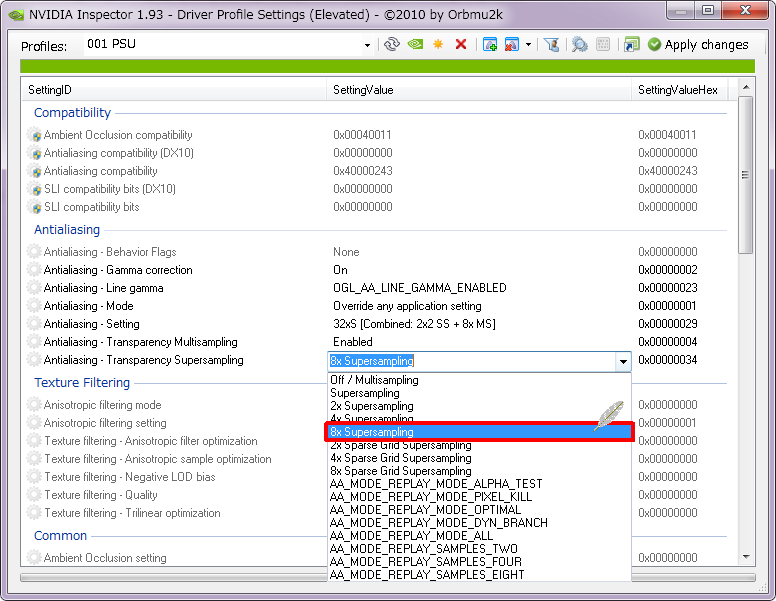Viewport: 776px width, 601px height.
Task: Click the Texture Filtering group header
Action: pyautogui.click(x=82, y=383)
